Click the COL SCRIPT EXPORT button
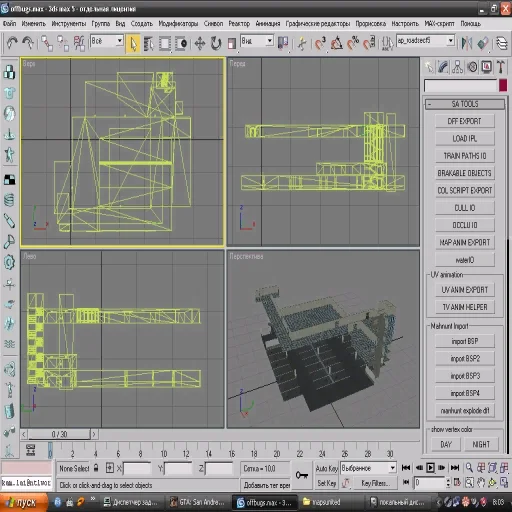This screenshot has width=512, height=512. click(465, 190)
